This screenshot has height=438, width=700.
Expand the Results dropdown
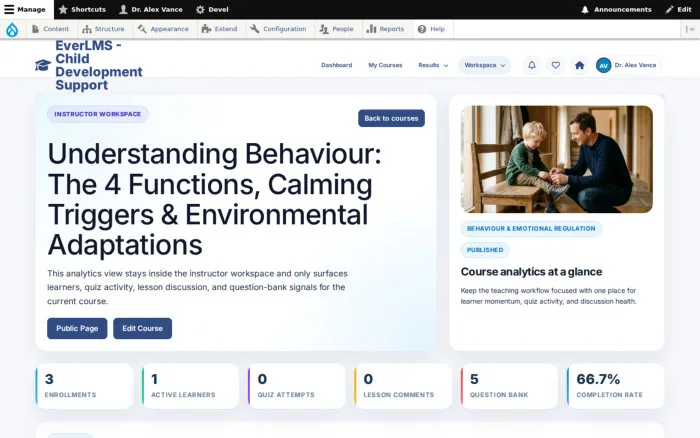(433, 65)
